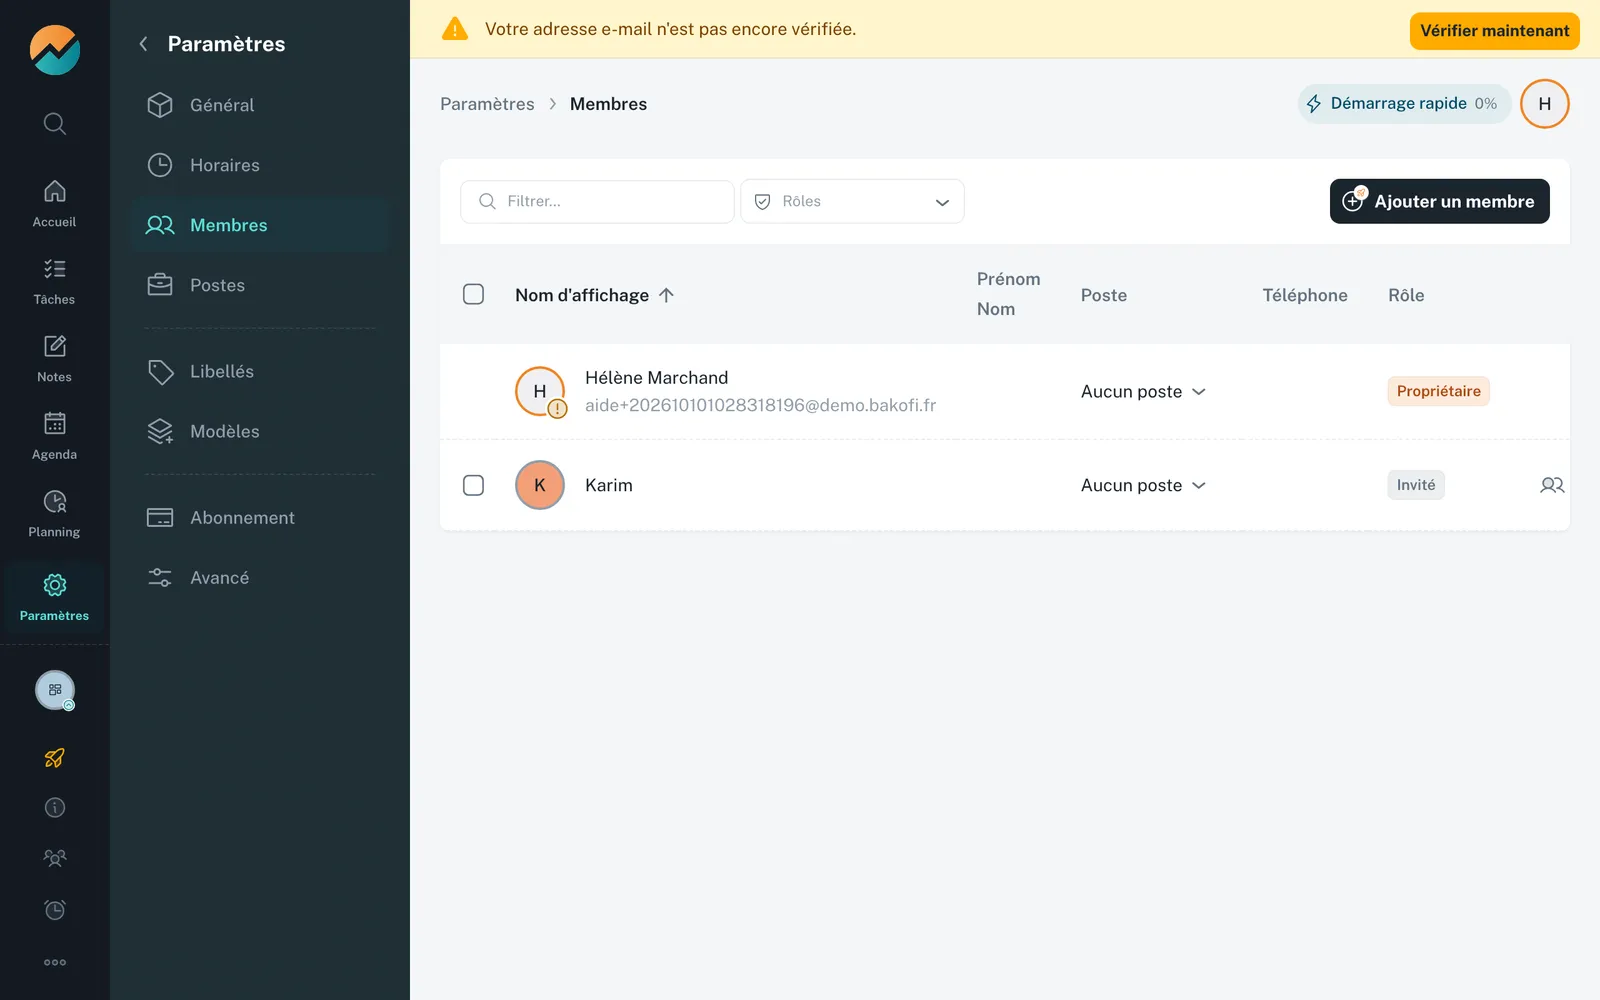Go back using the Paramètres arrow
This screenshot has width=1600, height=1000.
pos(143,44)
